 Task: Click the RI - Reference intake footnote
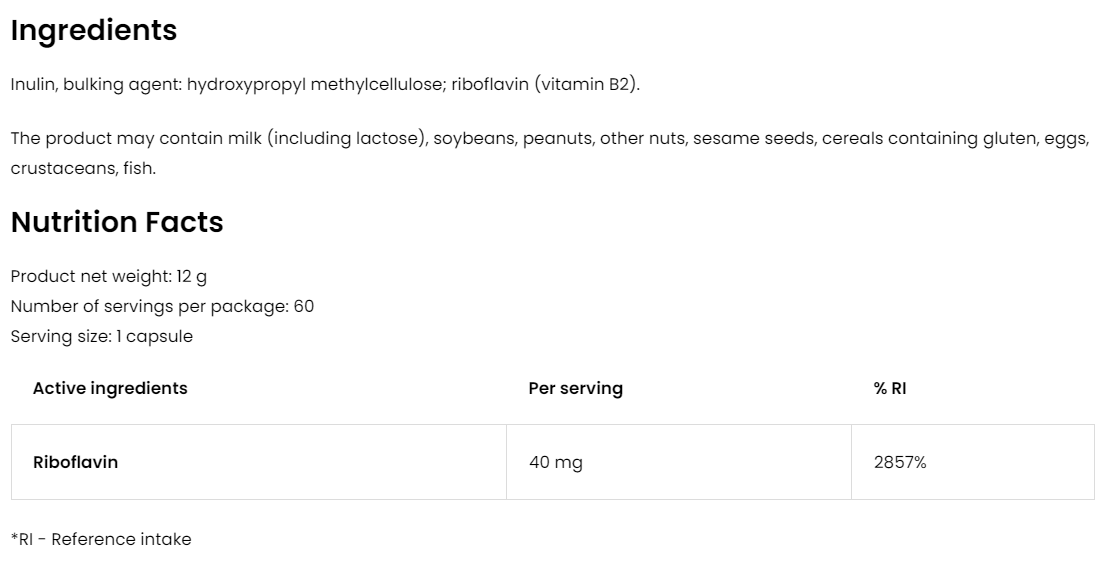(101, 539)
